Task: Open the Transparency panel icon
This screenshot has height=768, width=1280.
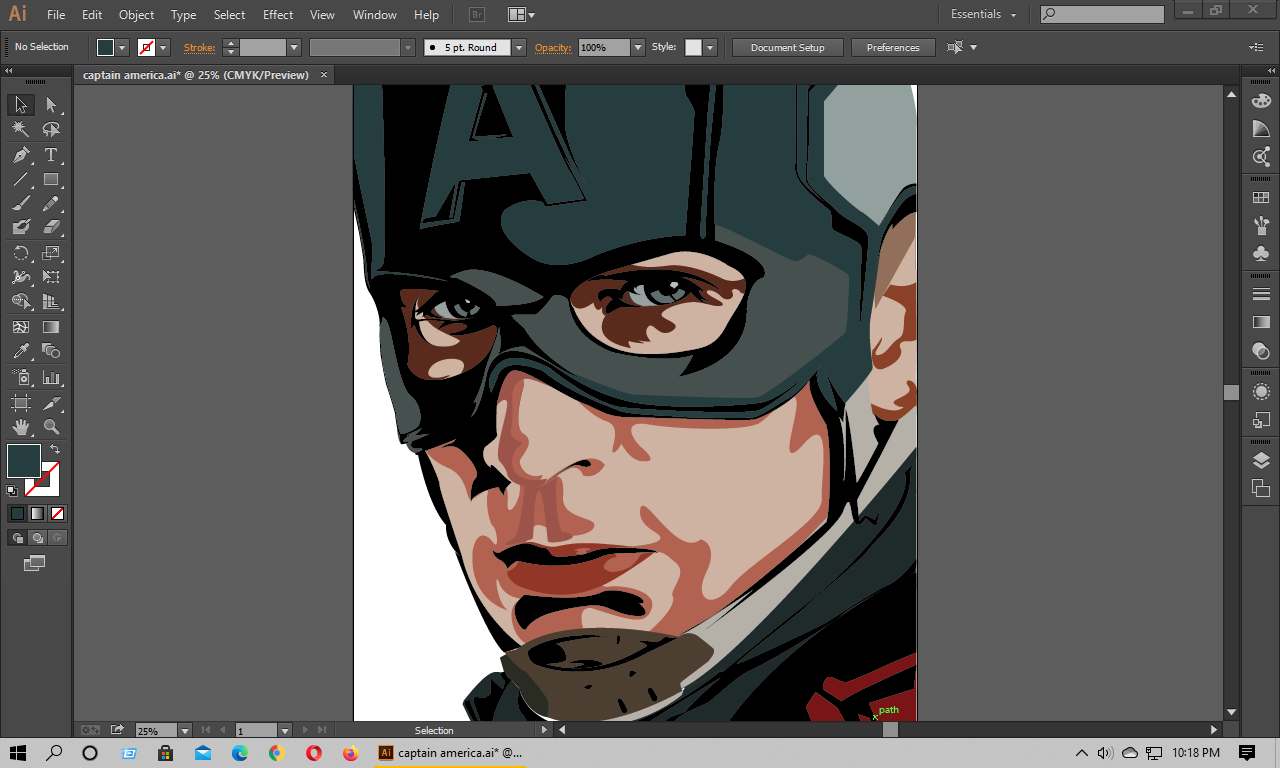Action: (1261, 351)
